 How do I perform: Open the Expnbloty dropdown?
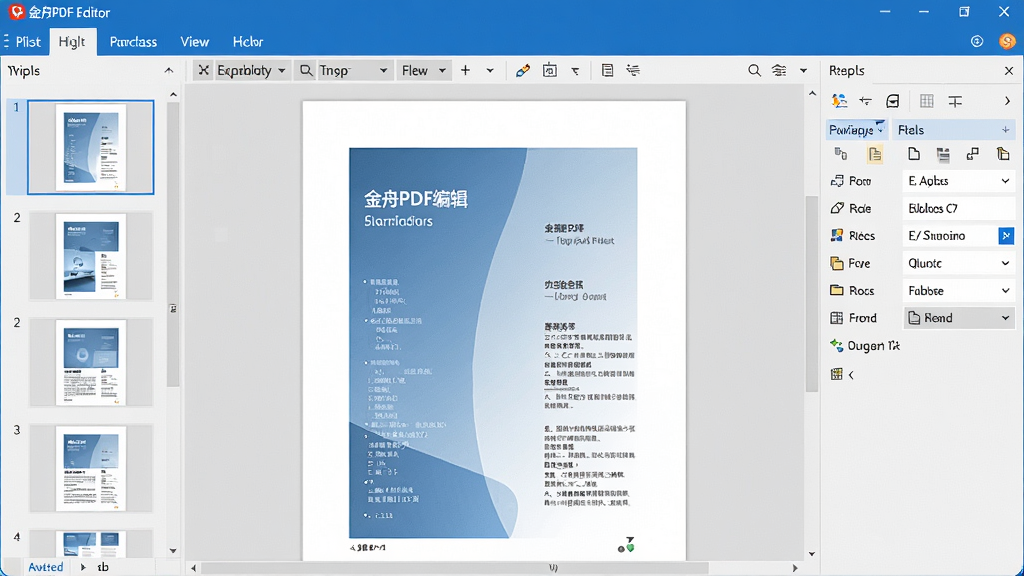(251, 71)
